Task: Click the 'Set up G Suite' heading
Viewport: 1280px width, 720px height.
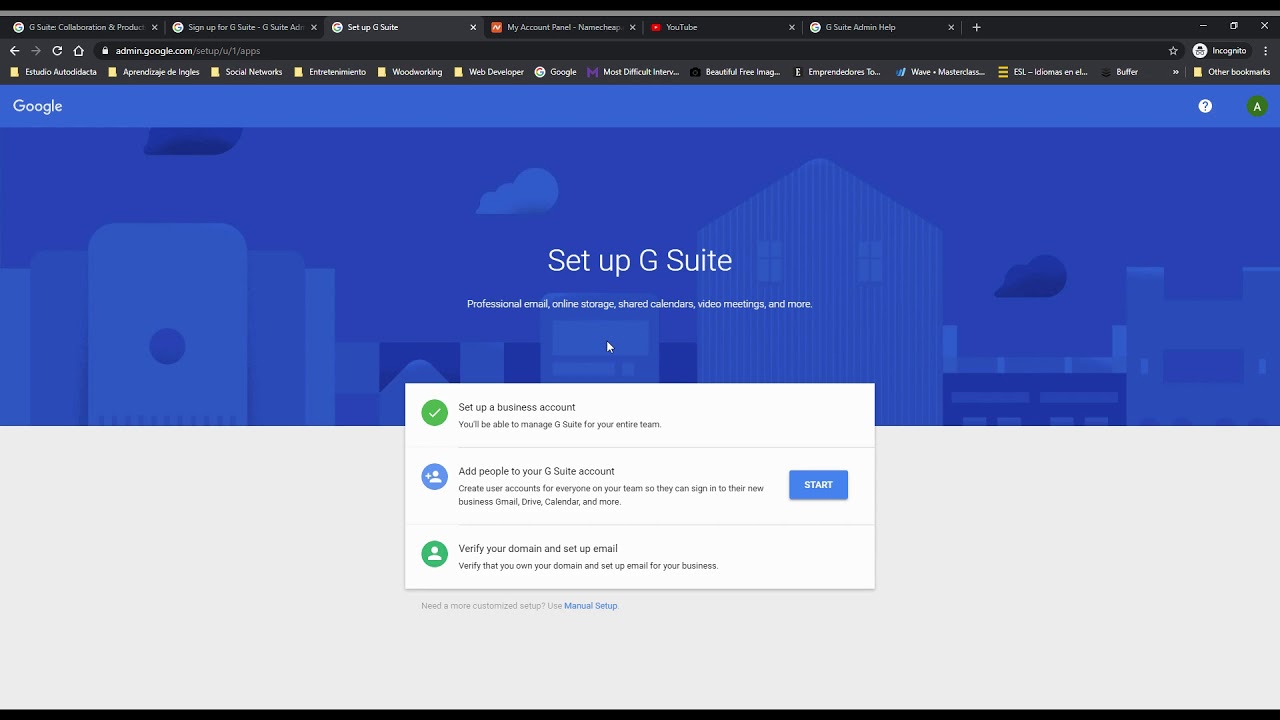Action: pos(640,260)
